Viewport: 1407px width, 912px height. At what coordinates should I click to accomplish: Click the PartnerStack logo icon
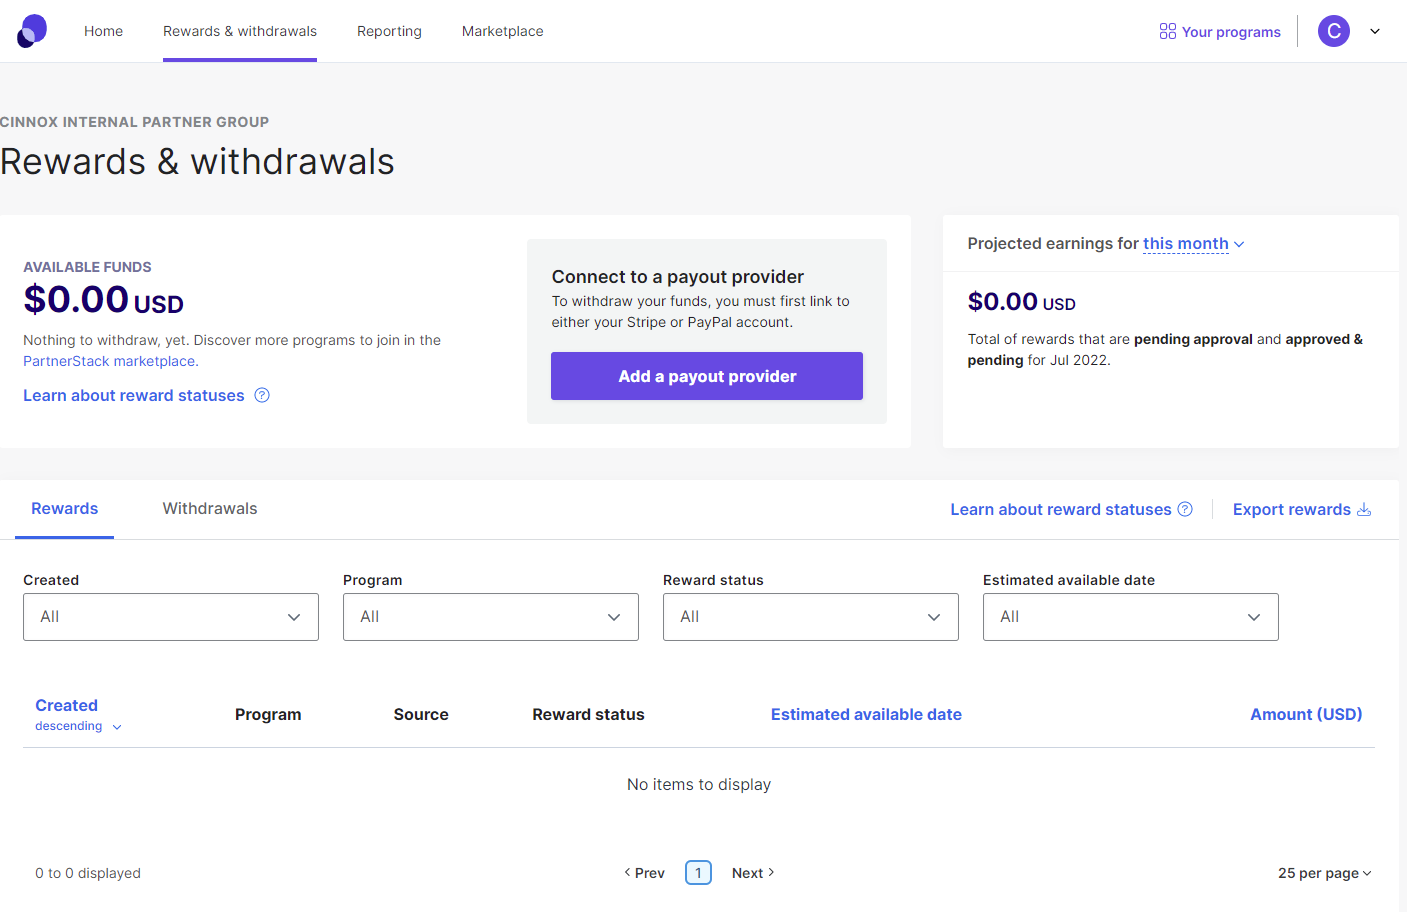[x=32, y=31]
